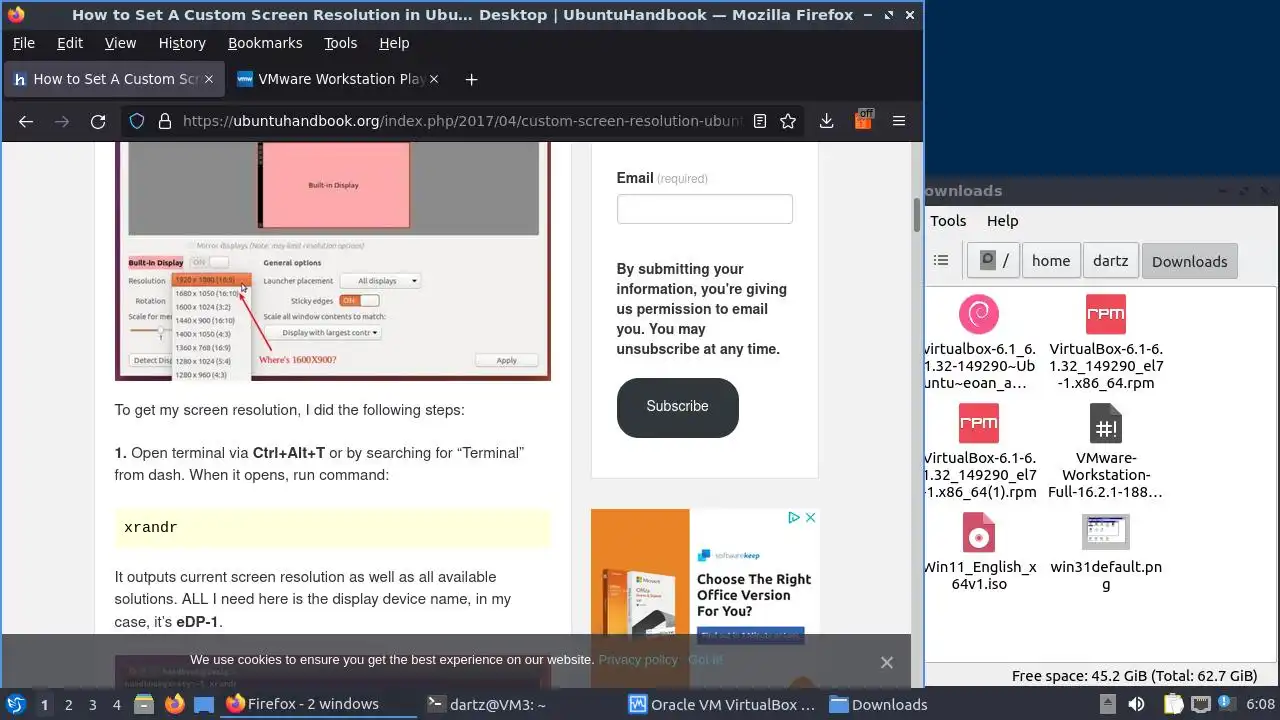Click the network tray icon
The width and height of the screenshot is (1280, 720).
tap(1201, 704)
